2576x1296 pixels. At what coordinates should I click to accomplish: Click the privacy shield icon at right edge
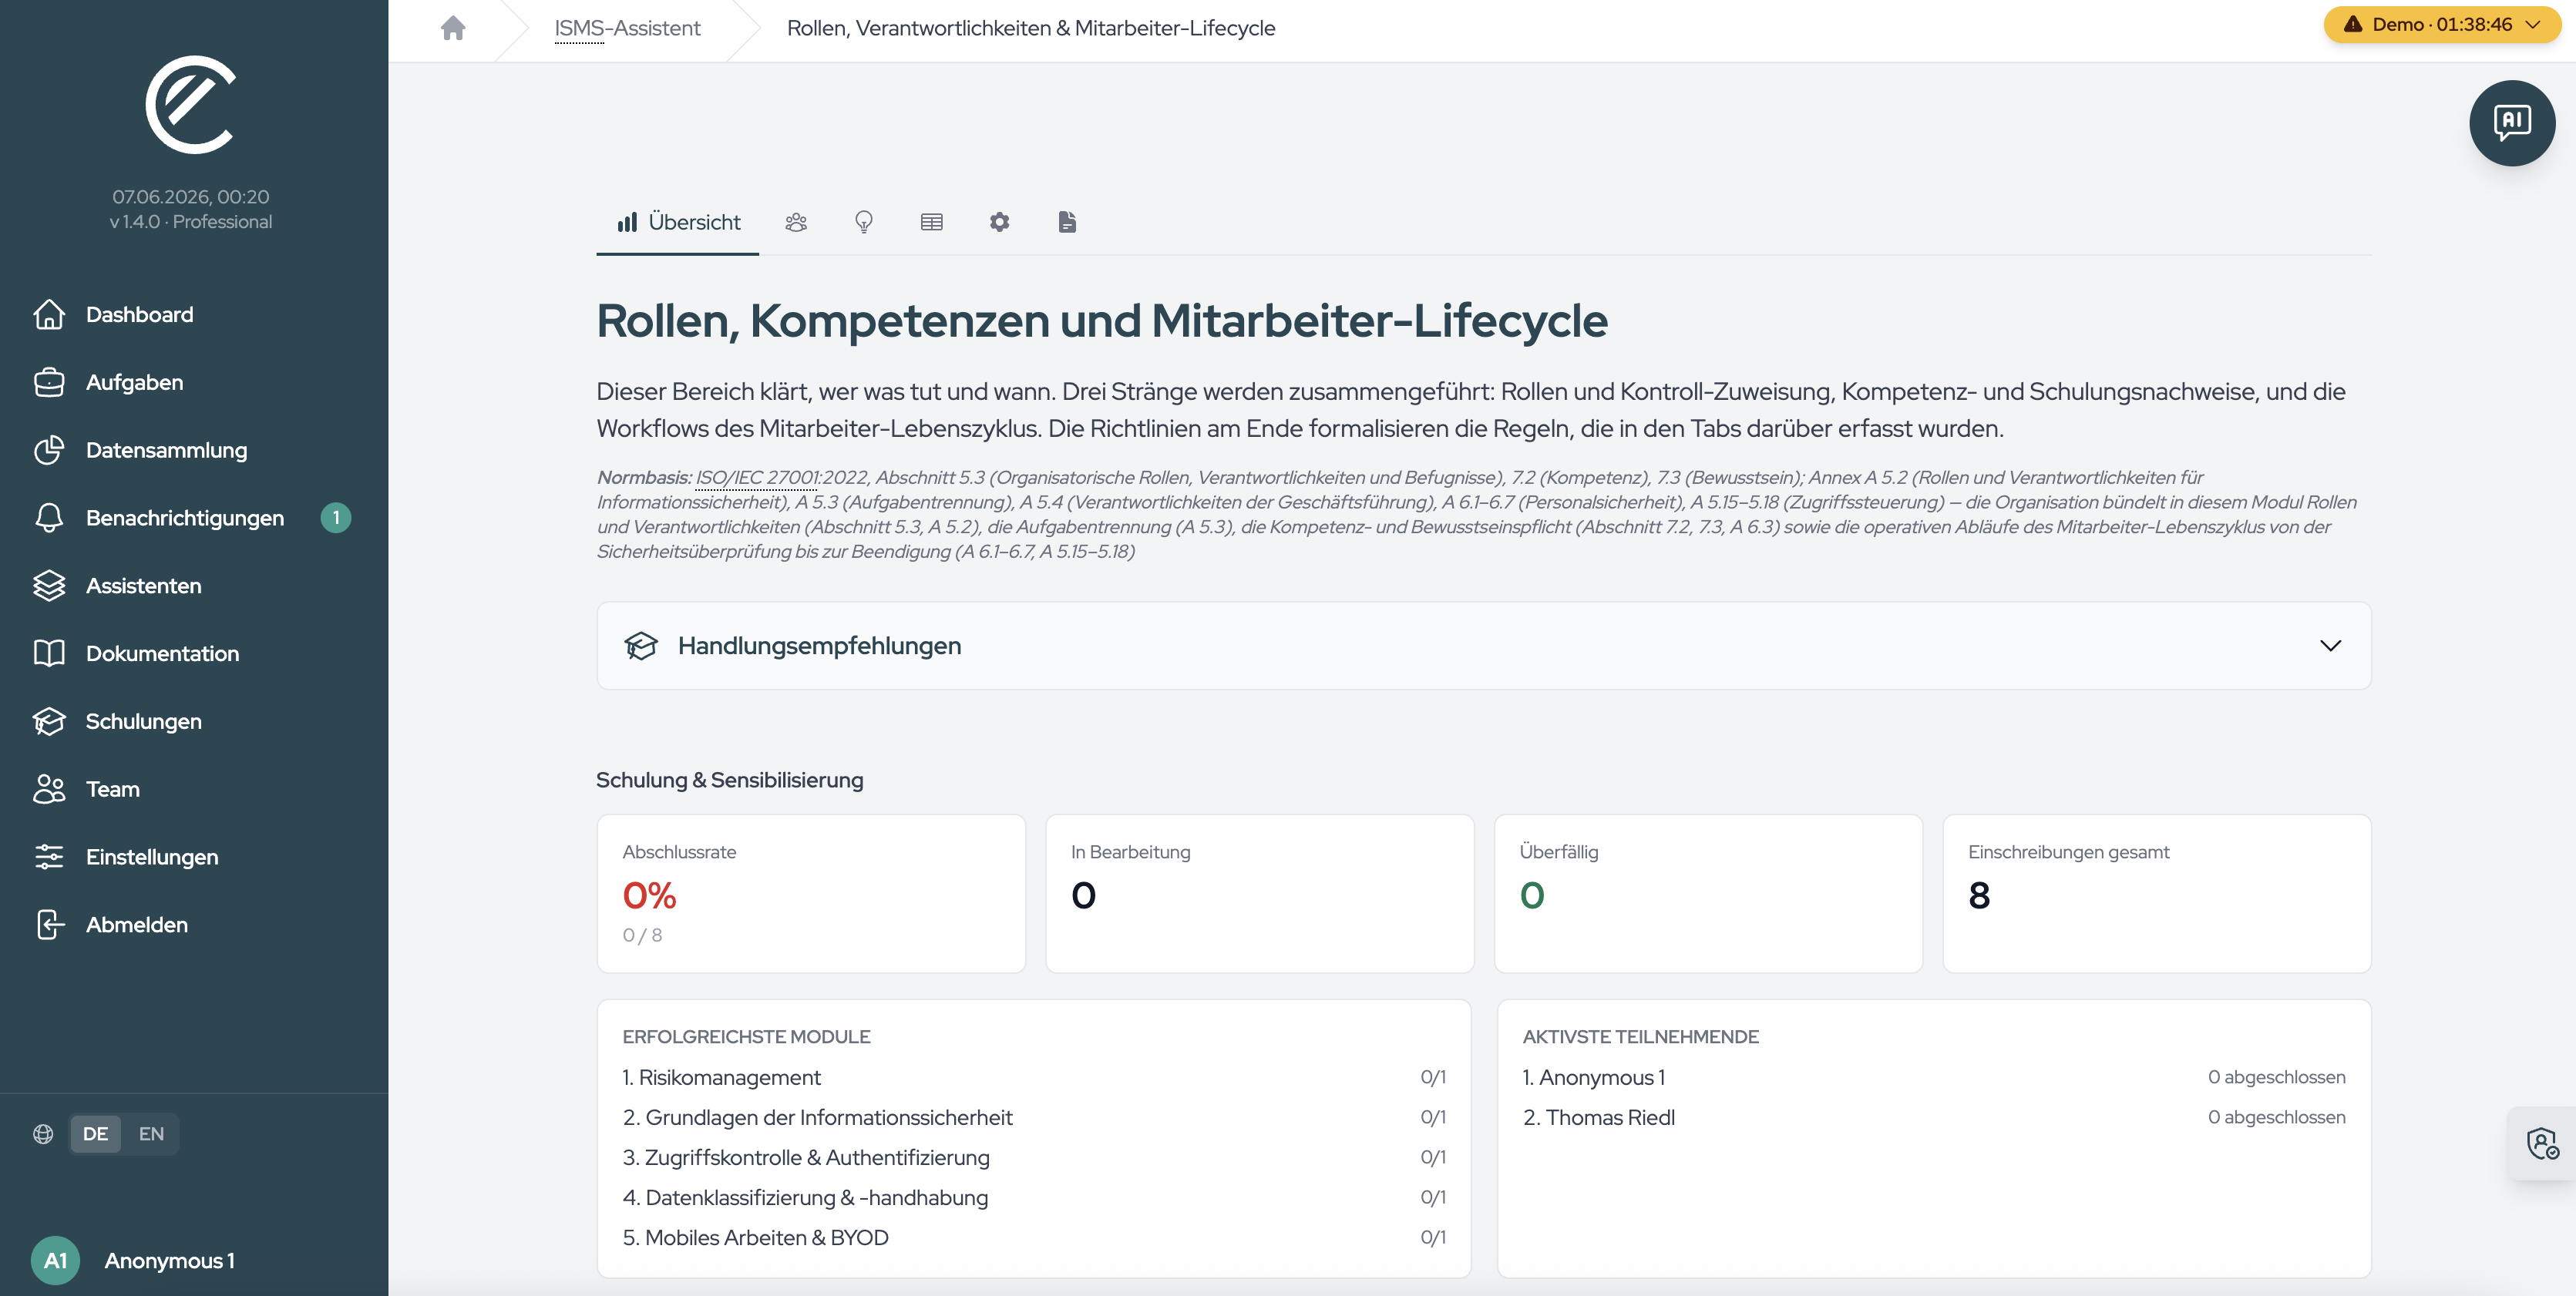(x=2543, y=1143)
